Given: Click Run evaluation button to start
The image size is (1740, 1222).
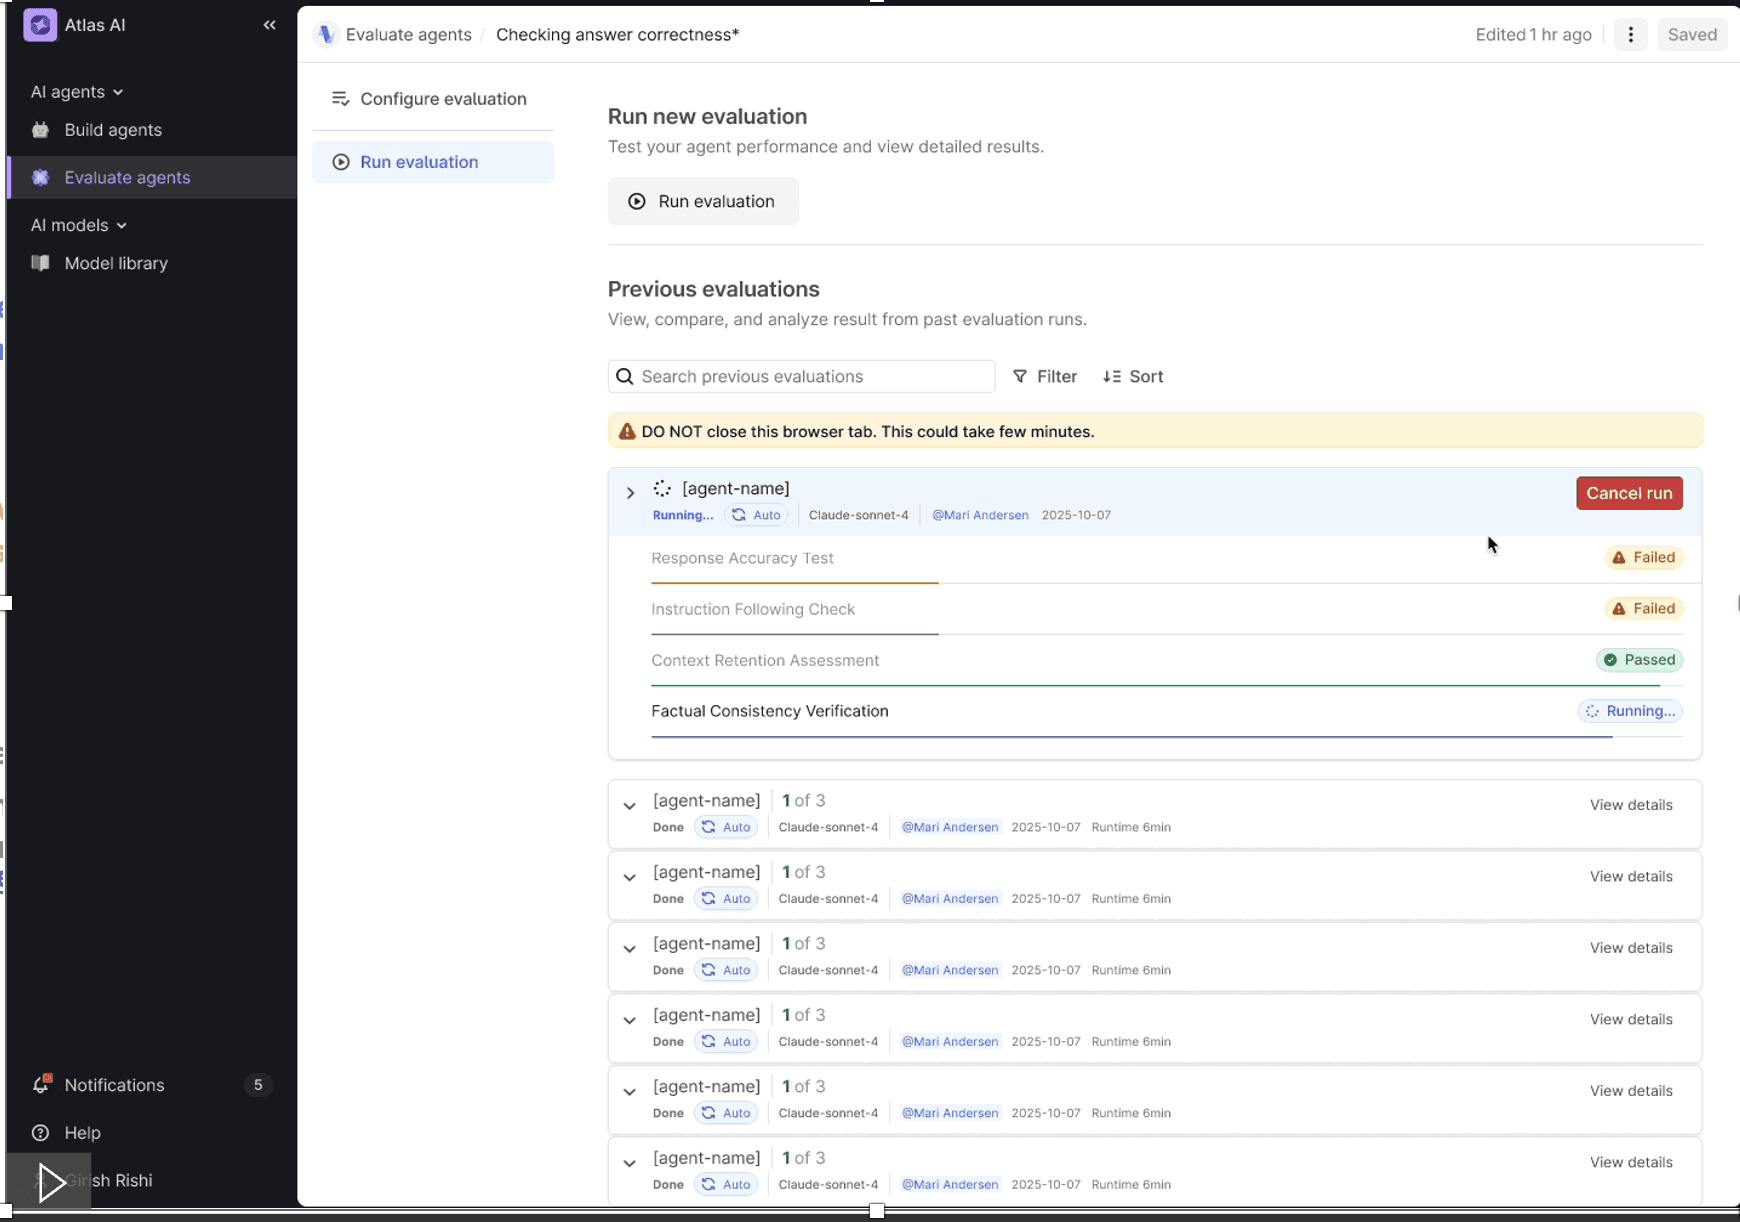Looking at the screenshot, I should point(703,202).
